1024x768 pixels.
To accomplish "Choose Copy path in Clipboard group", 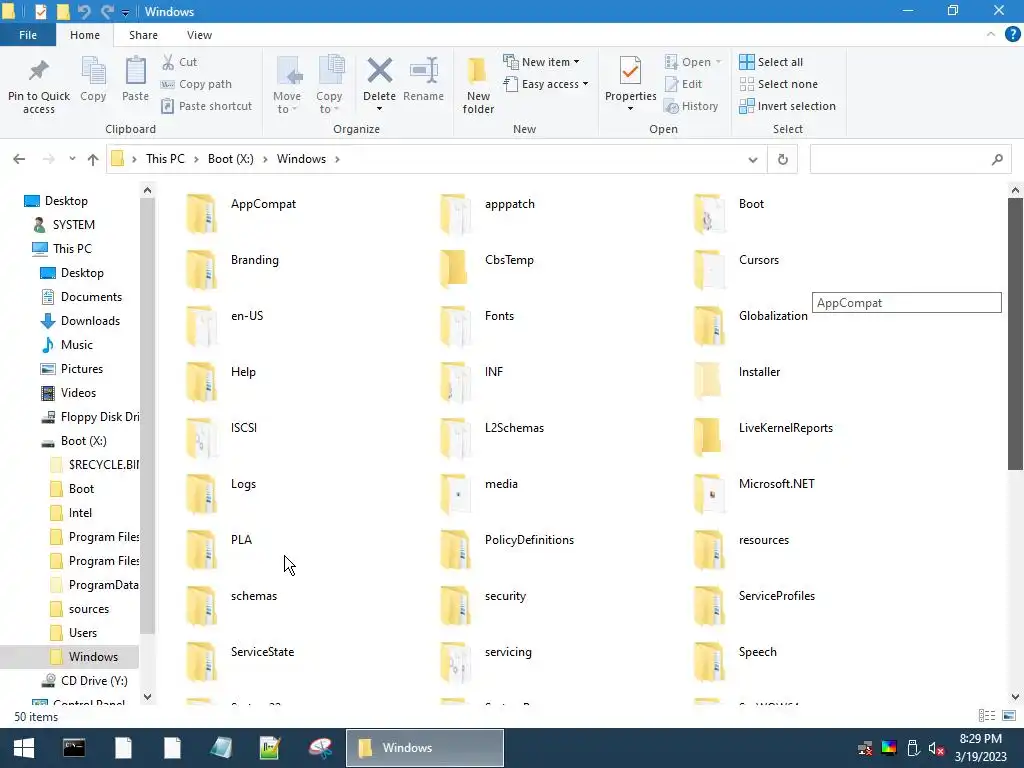I will click(196, 84).
